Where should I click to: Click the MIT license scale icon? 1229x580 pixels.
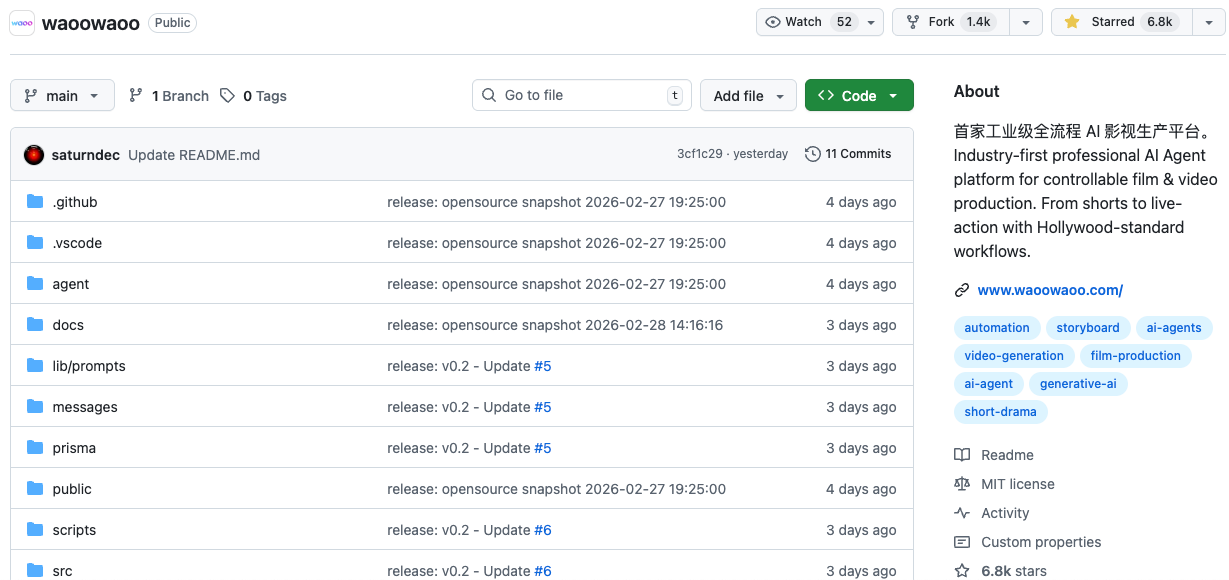click(x=962, y=484)
